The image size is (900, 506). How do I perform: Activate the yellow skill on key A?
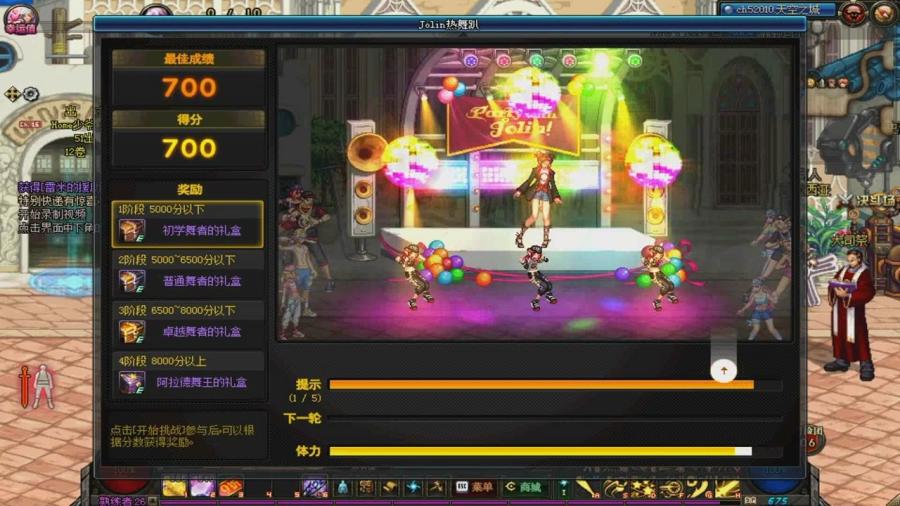pyautogui.click(x=587, y=489)
